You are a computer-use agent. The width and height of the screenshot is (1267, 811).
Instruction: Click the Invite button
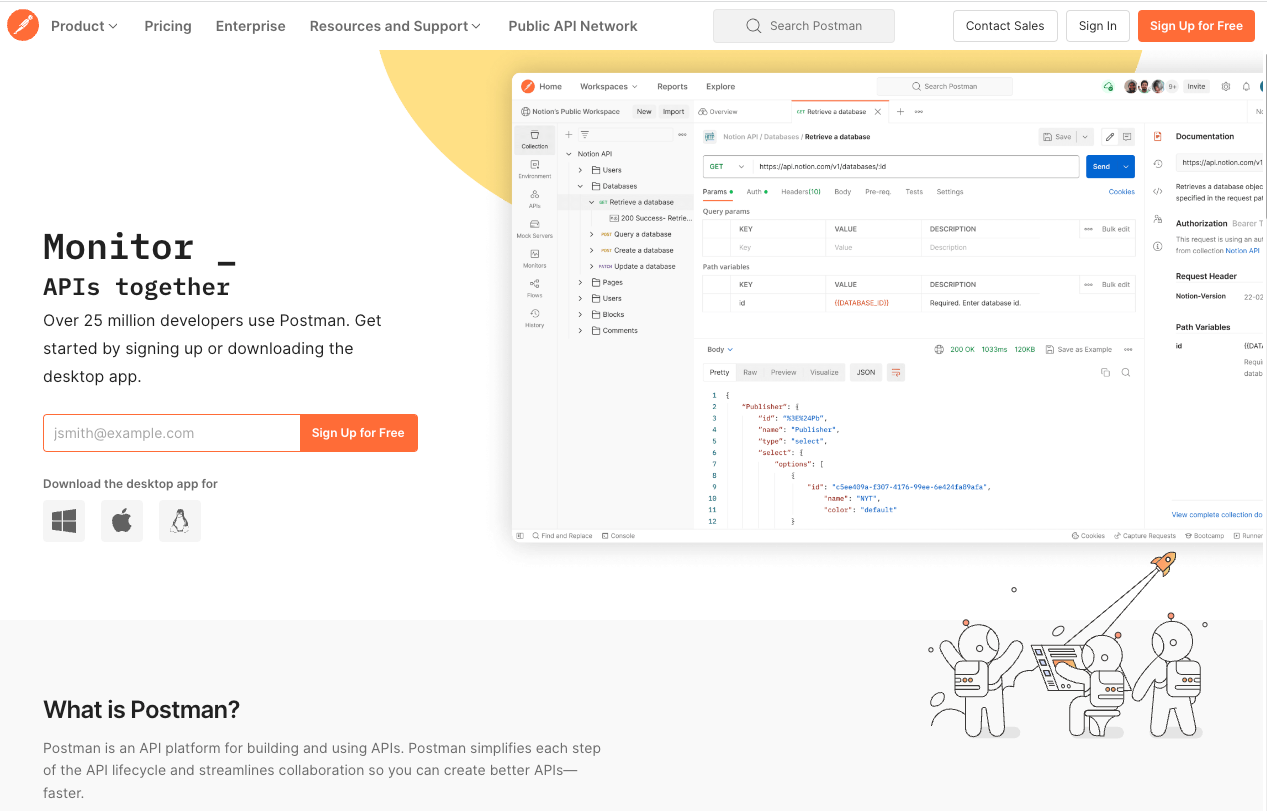pyautogui.click(x=1196, y=87)
